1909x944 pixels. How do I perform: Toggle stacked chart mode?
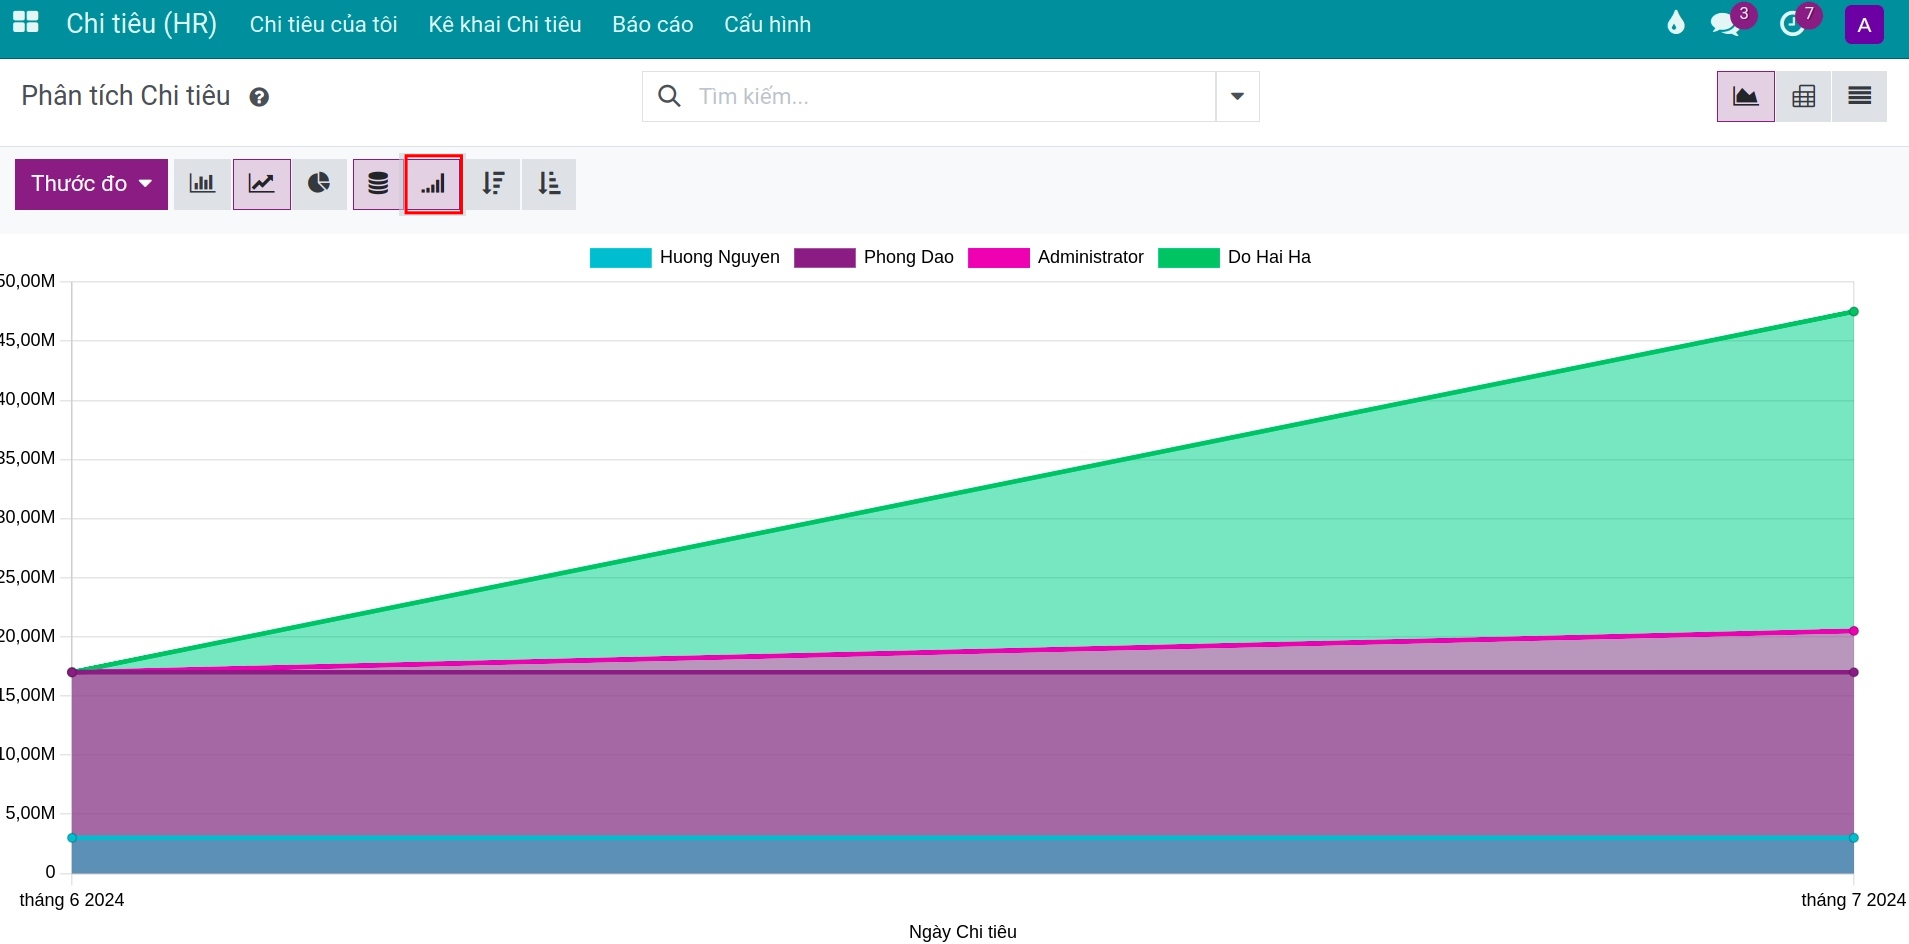(x=378, y=184)
